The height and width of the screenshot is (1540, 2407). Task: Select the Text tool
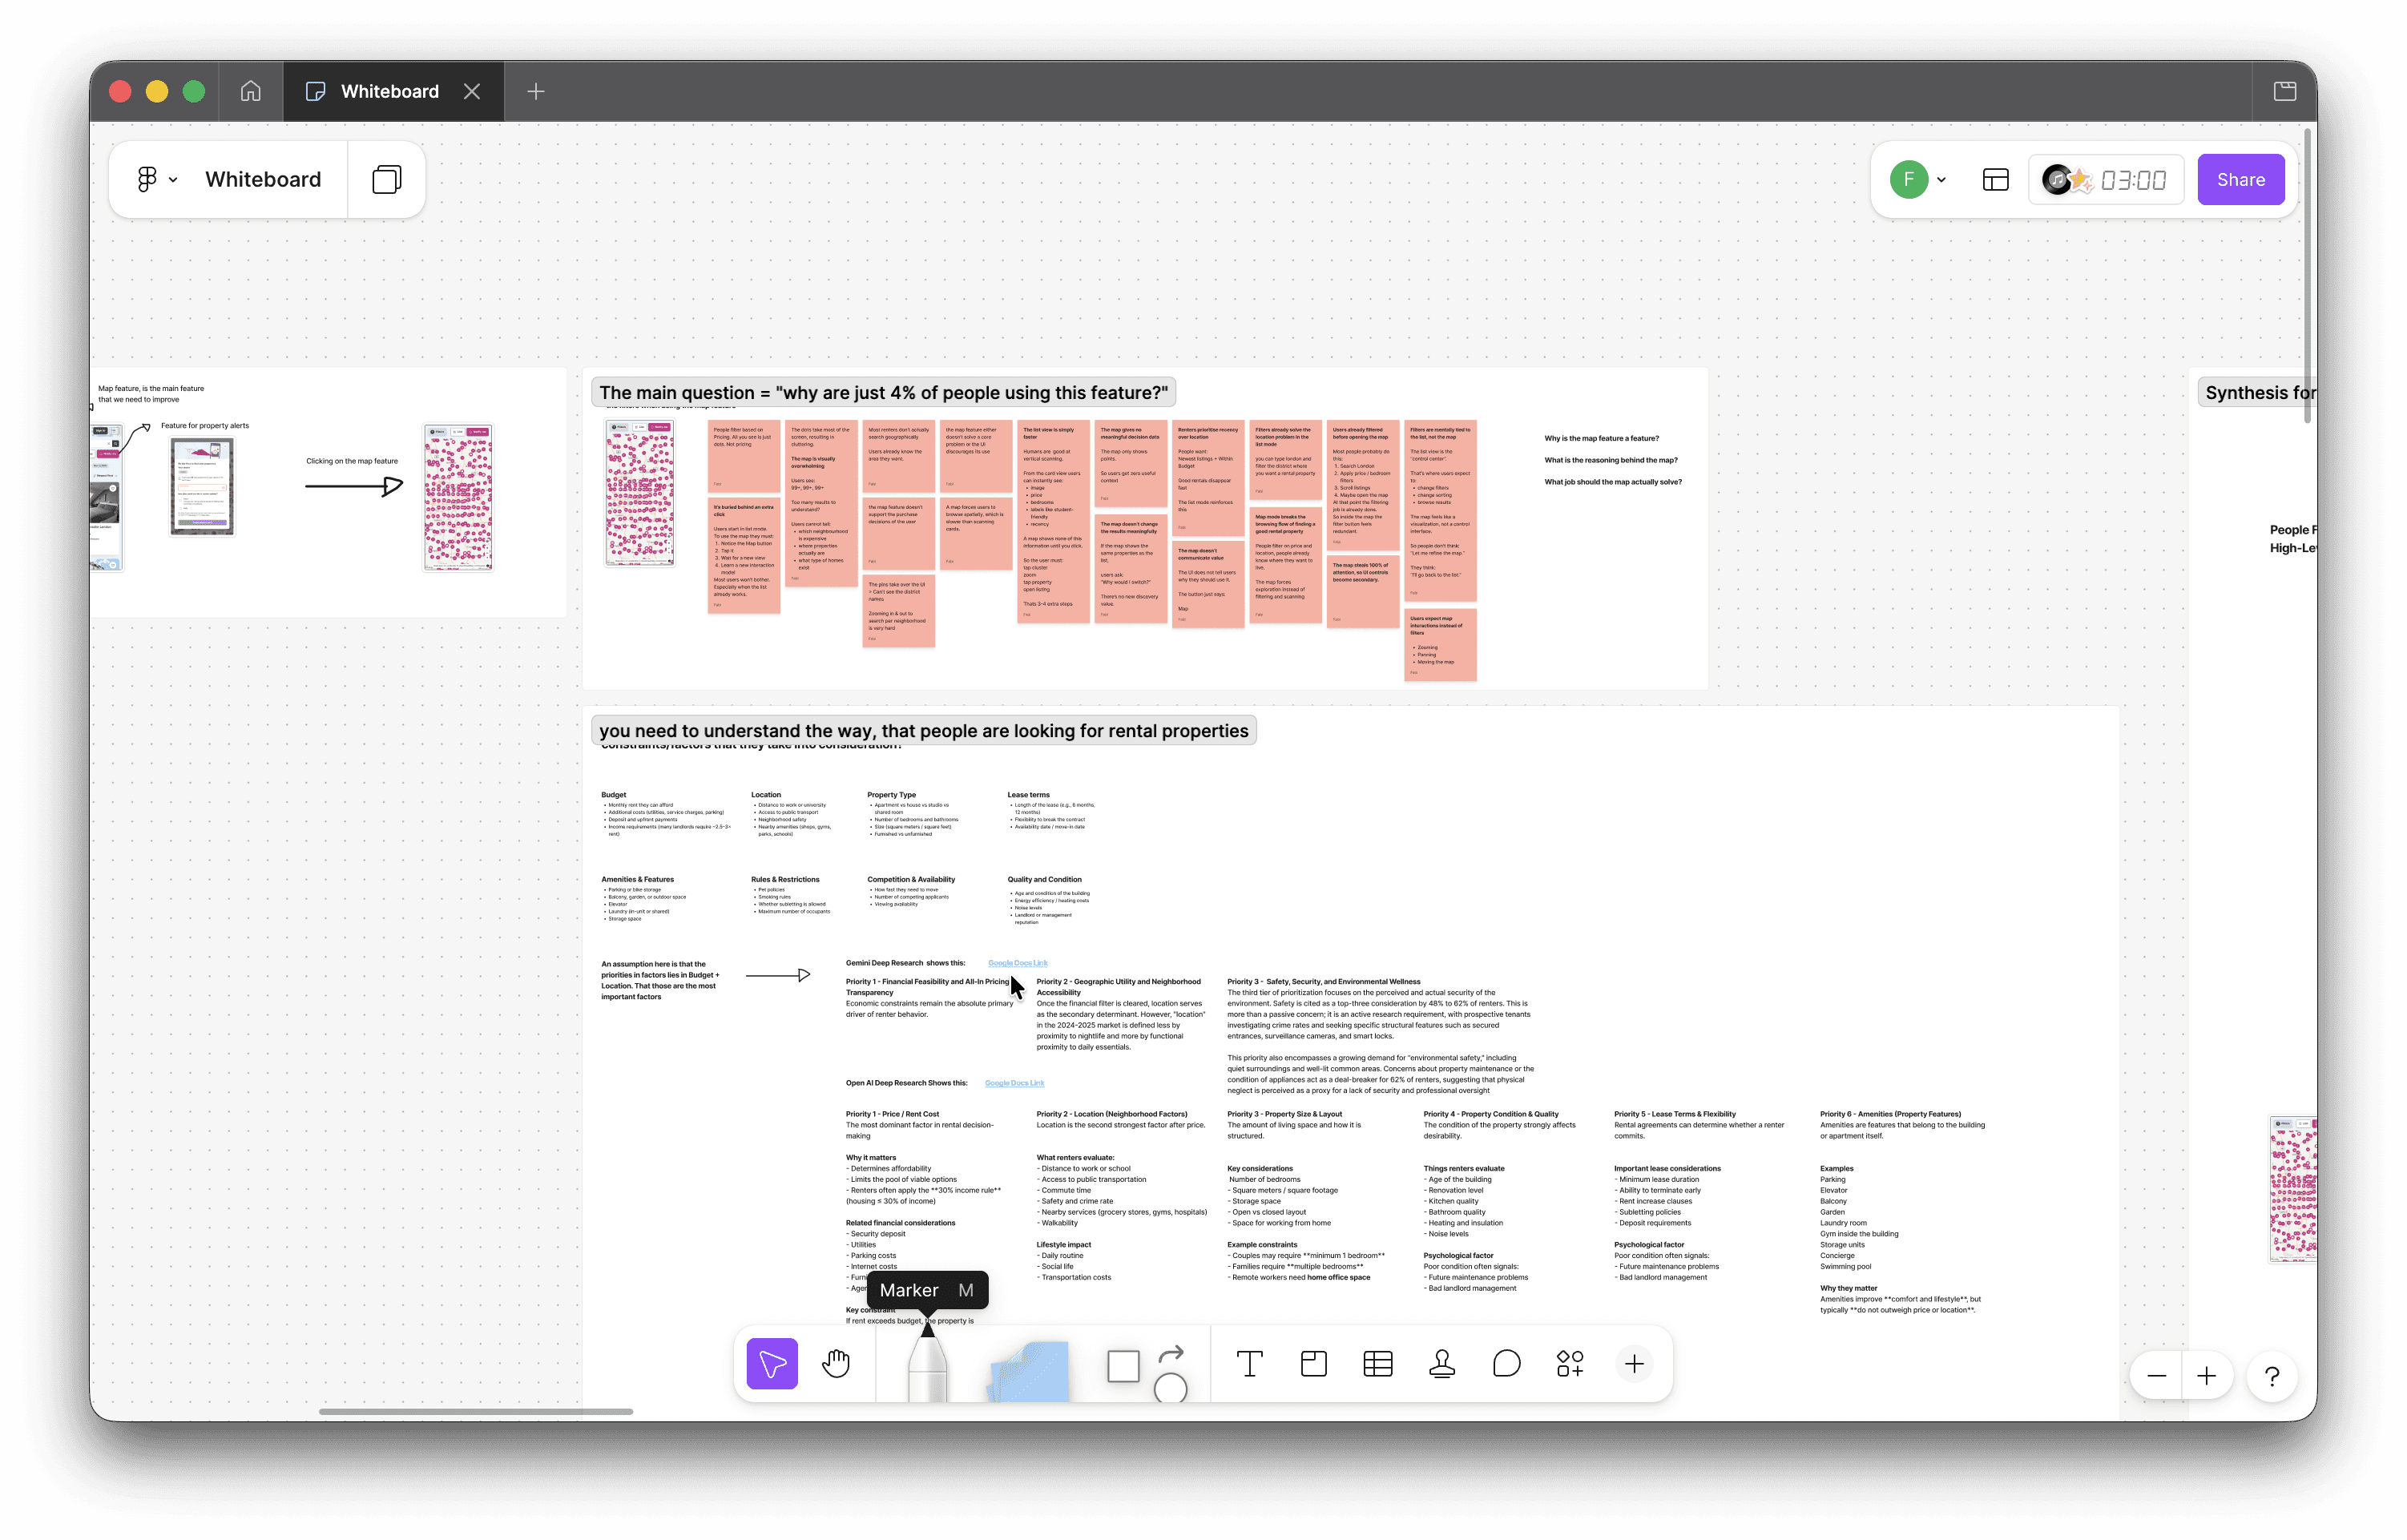(x=1249, y=1363)
